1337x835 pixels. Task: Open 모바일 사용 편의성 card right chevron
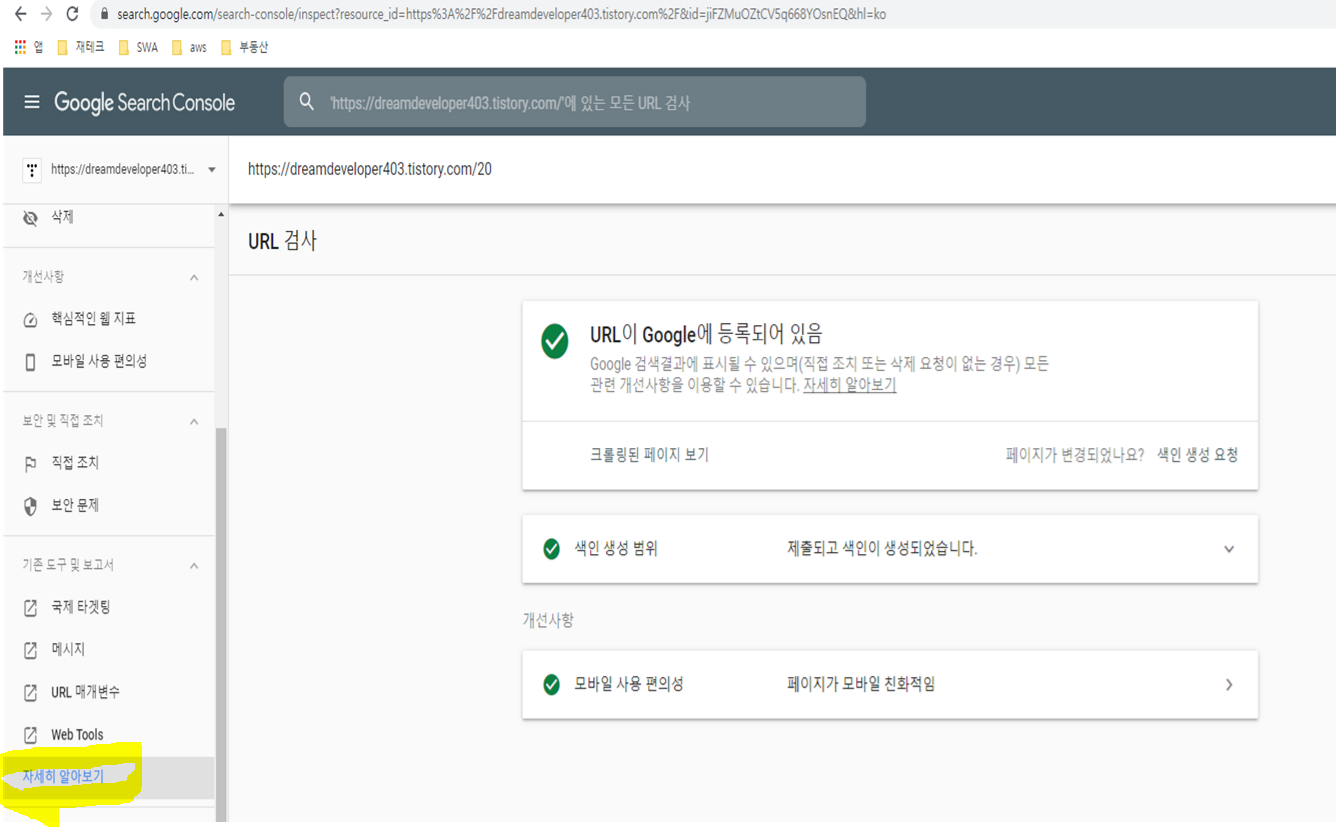pos(1229,685)
